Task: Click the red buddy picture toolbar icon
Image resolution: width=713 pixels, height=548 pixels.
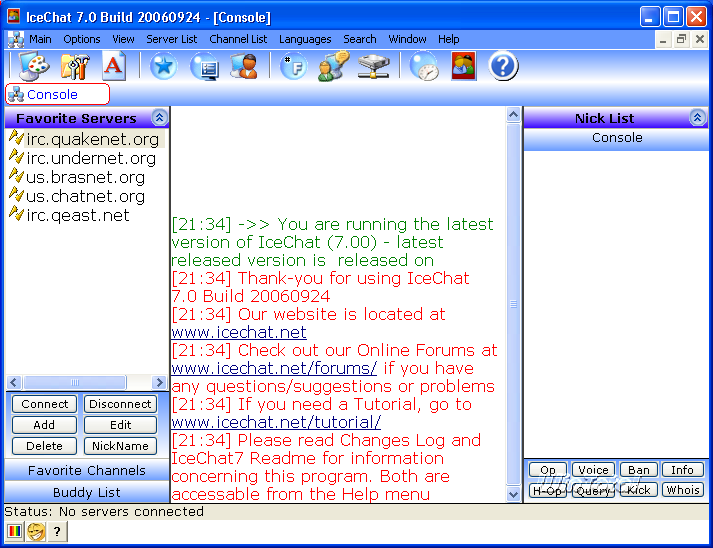Action: click(x=464, y=66)
